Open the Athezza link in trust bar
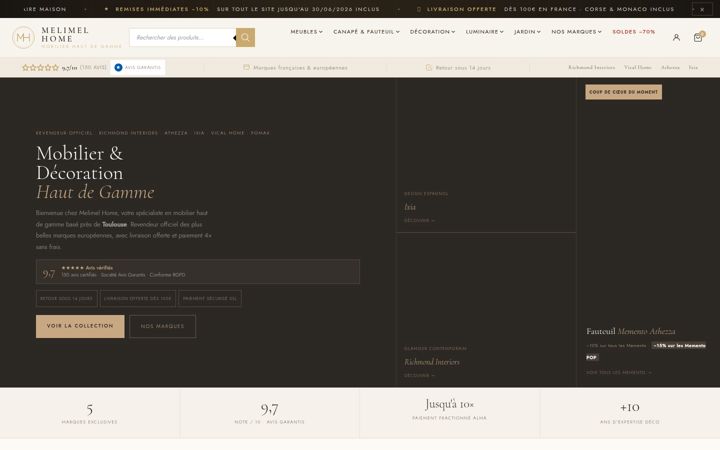 (x=670, y=68)
